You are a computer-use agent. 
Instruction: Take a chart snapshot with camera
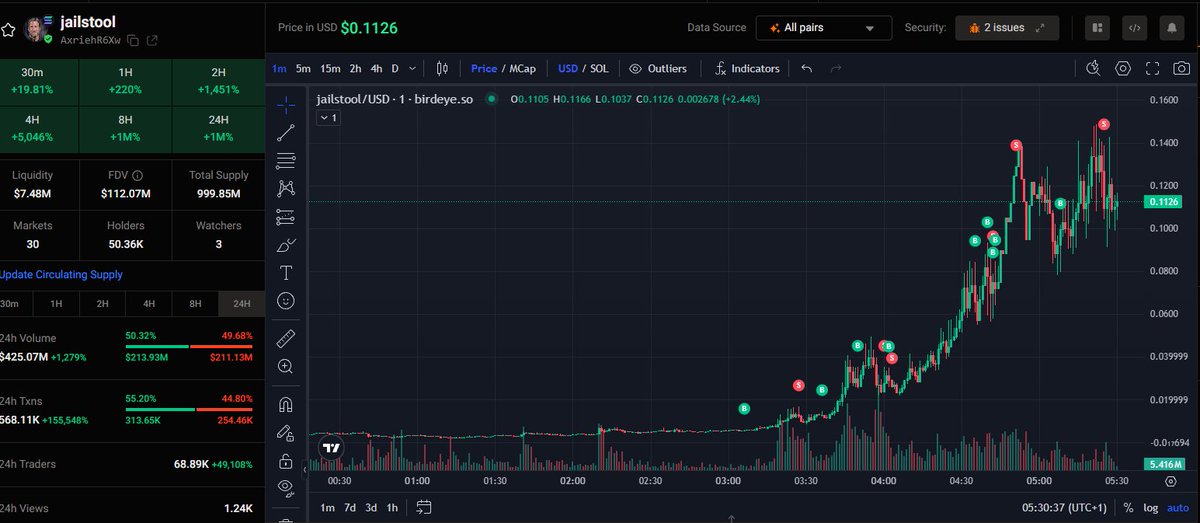(1182, 69)
